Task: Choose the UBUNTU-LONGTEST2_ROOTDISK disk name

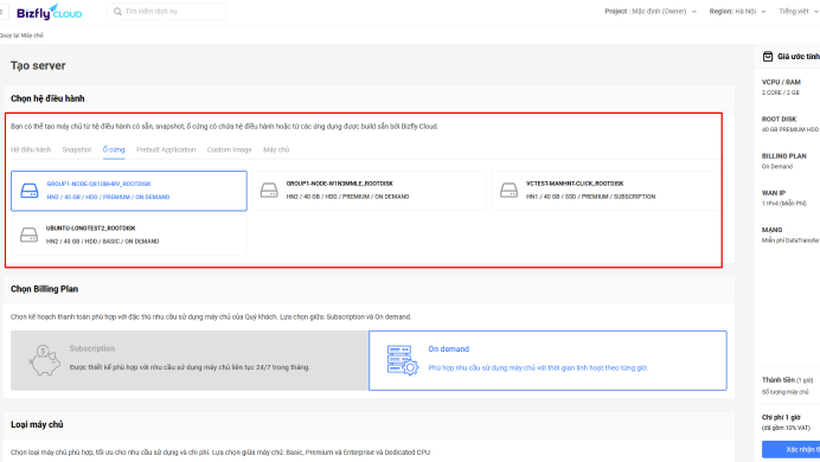Action: 90,228
